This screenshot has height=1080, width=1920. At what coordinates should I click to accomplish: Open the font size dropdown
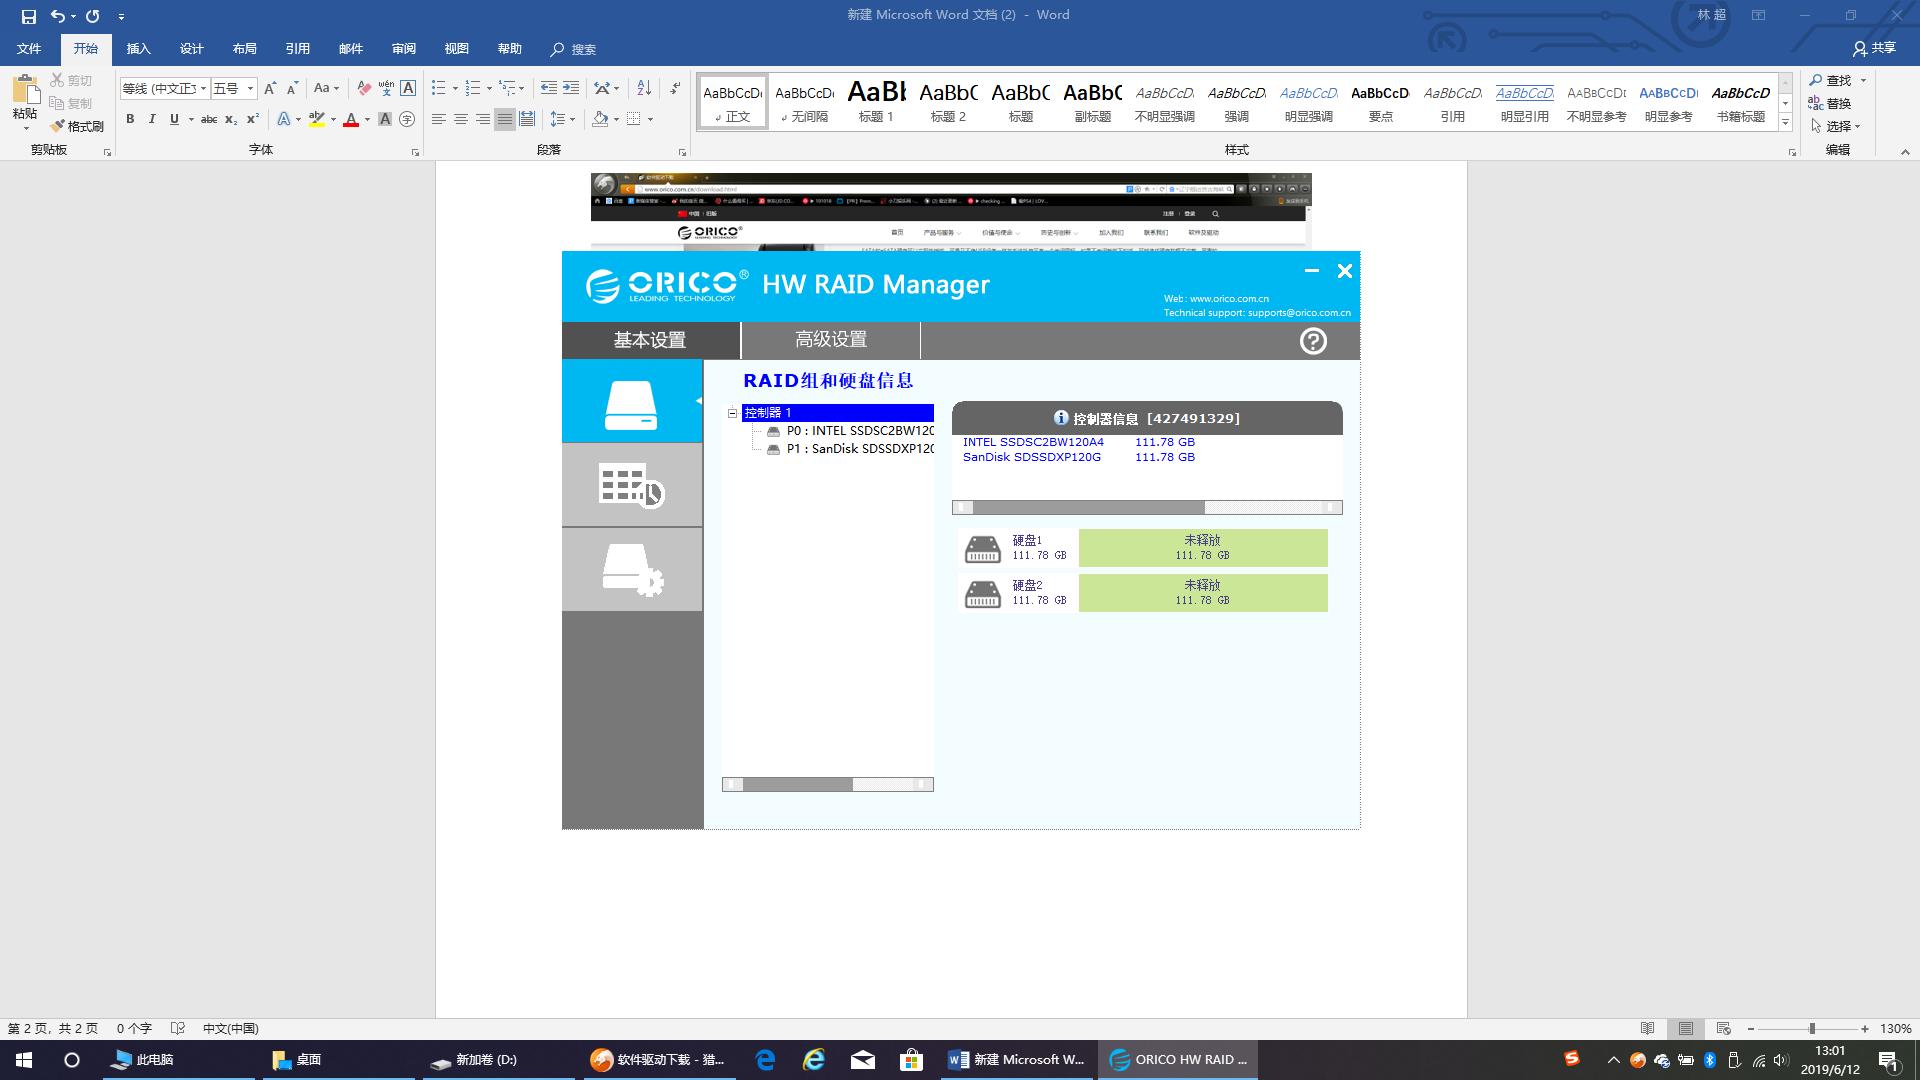(x=250, y=88)
